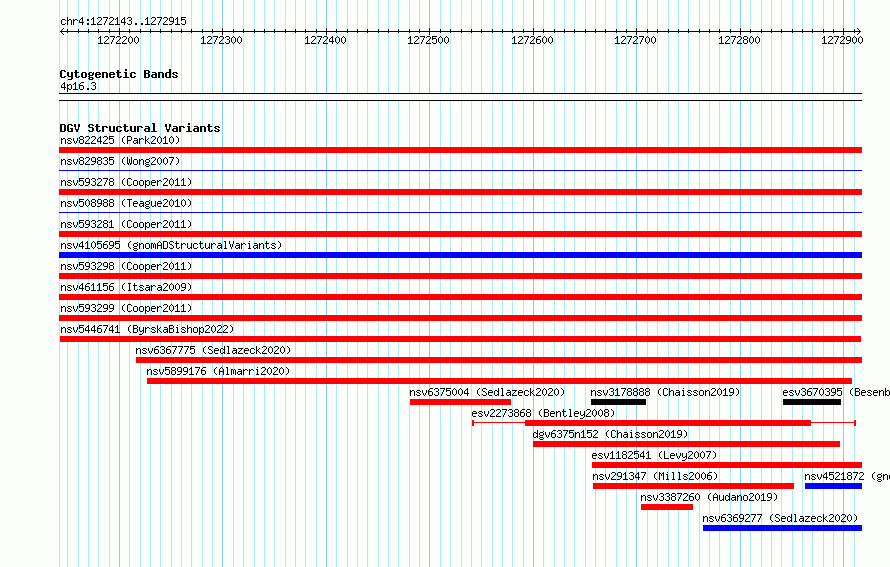Click the blue bar of nsv6369277
Viewport: 890px width, 567px height.
[782, 528]
